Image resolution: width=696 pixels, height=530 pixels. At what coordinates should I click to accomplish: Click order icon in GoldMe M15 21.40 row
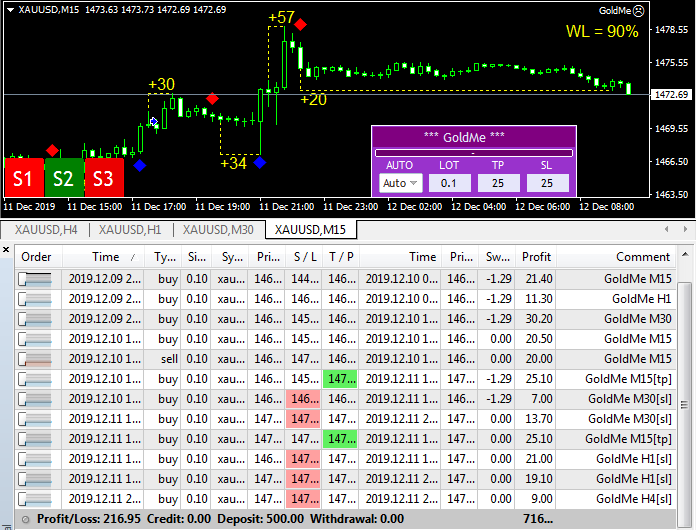click(x=35, y=279)
